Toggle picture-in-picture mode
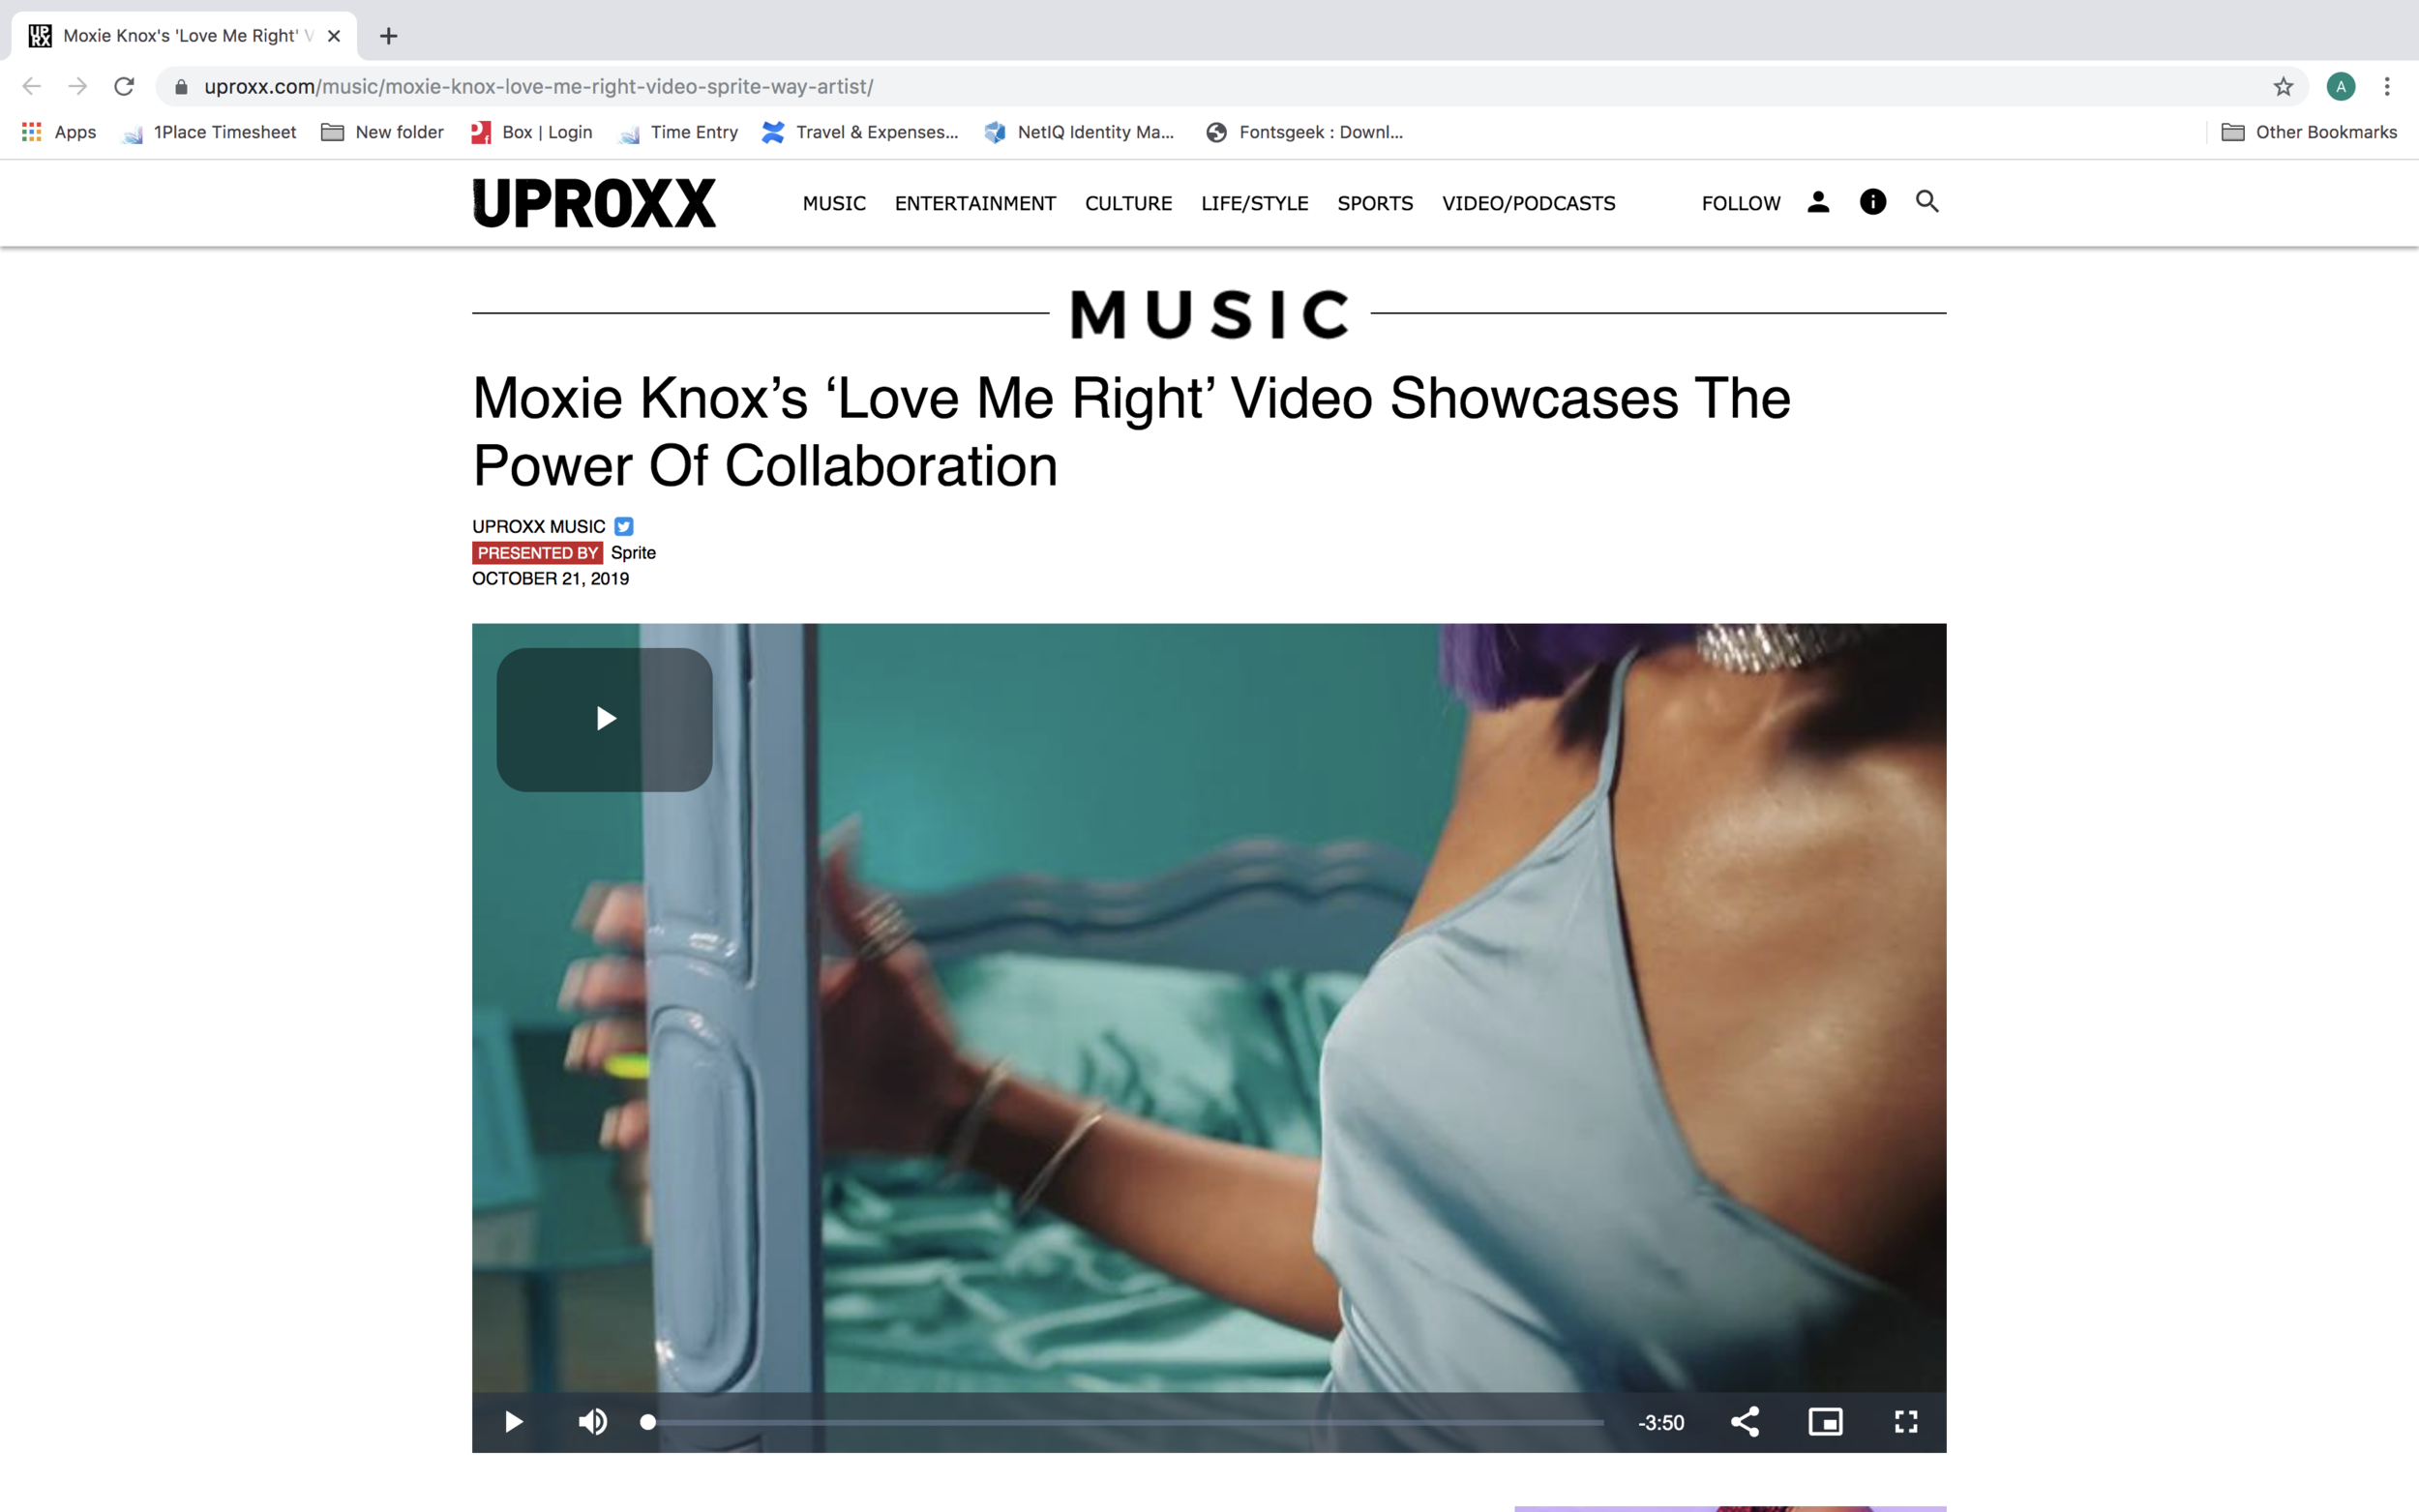The image size is (2419, 1512). (1825, 1422)
